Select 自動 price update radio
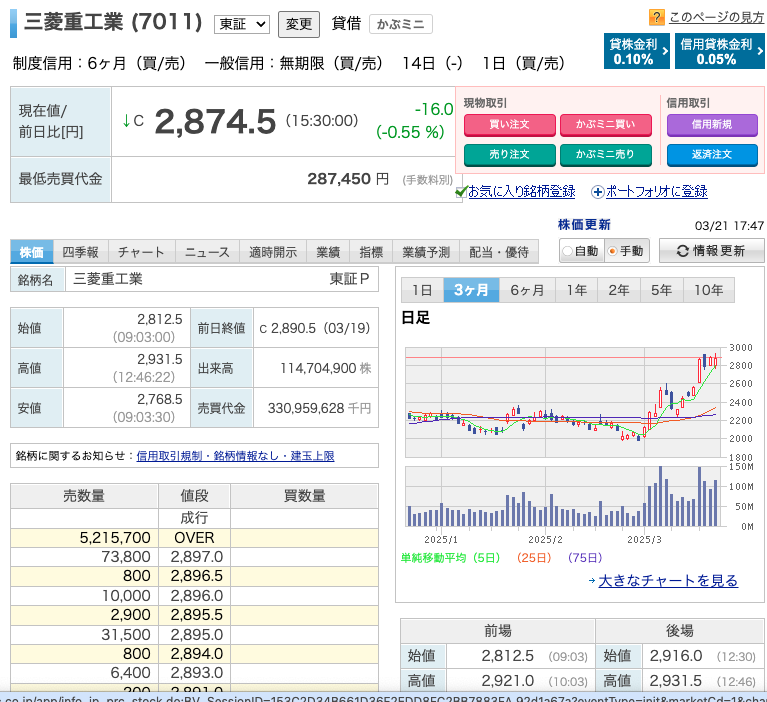 click(567, 251)
